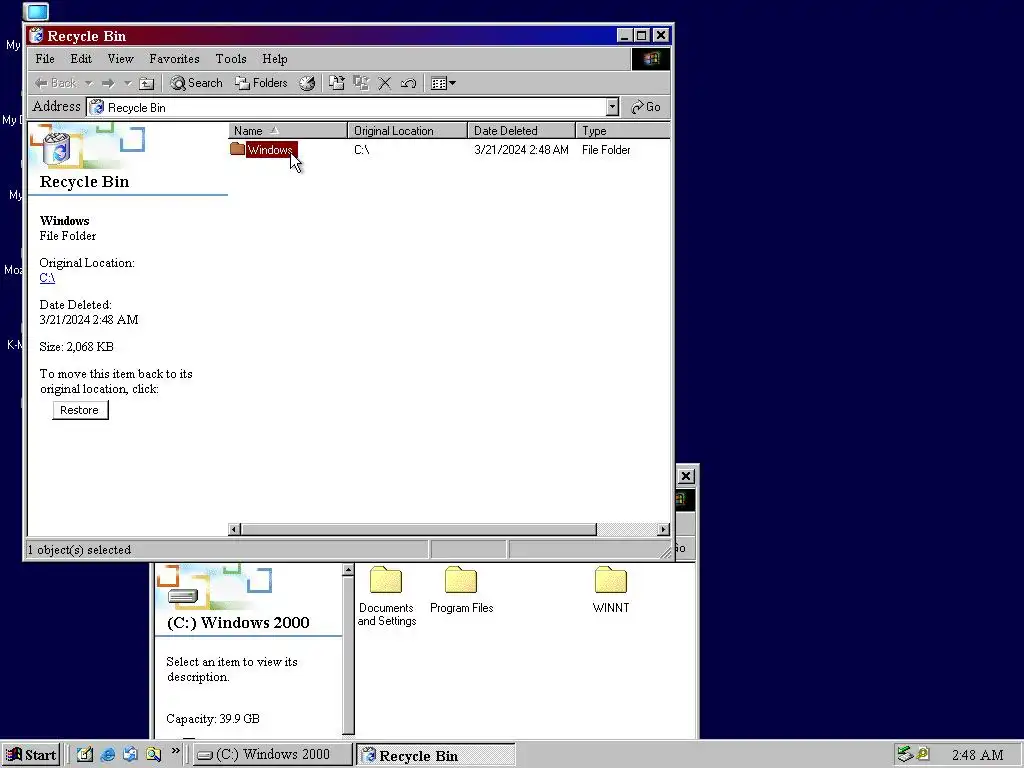Switch to (C:) Windows 2000 taskbar button

(272, 755)
